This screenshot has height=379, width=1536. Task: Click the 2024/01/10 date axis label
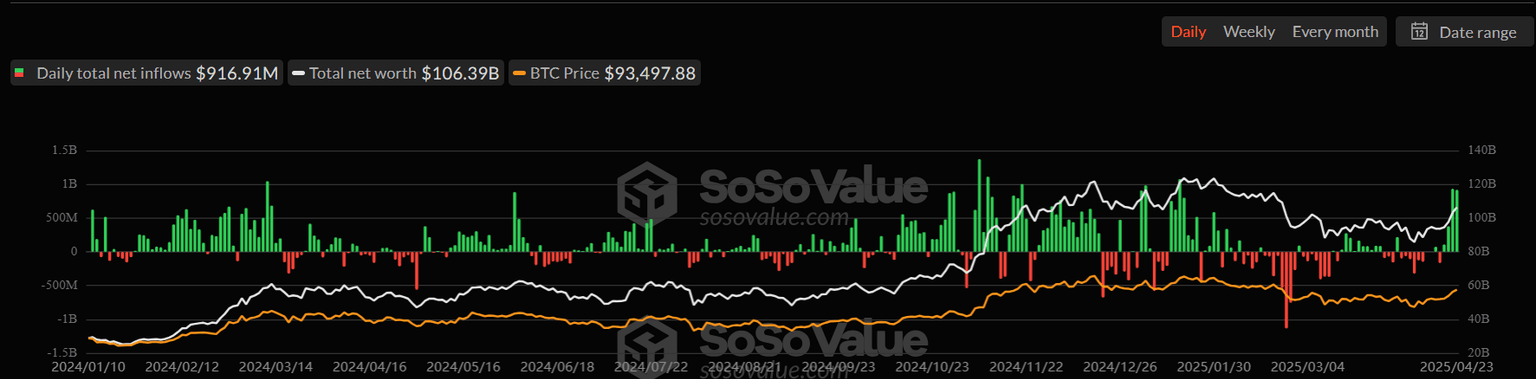click(89, 367)
